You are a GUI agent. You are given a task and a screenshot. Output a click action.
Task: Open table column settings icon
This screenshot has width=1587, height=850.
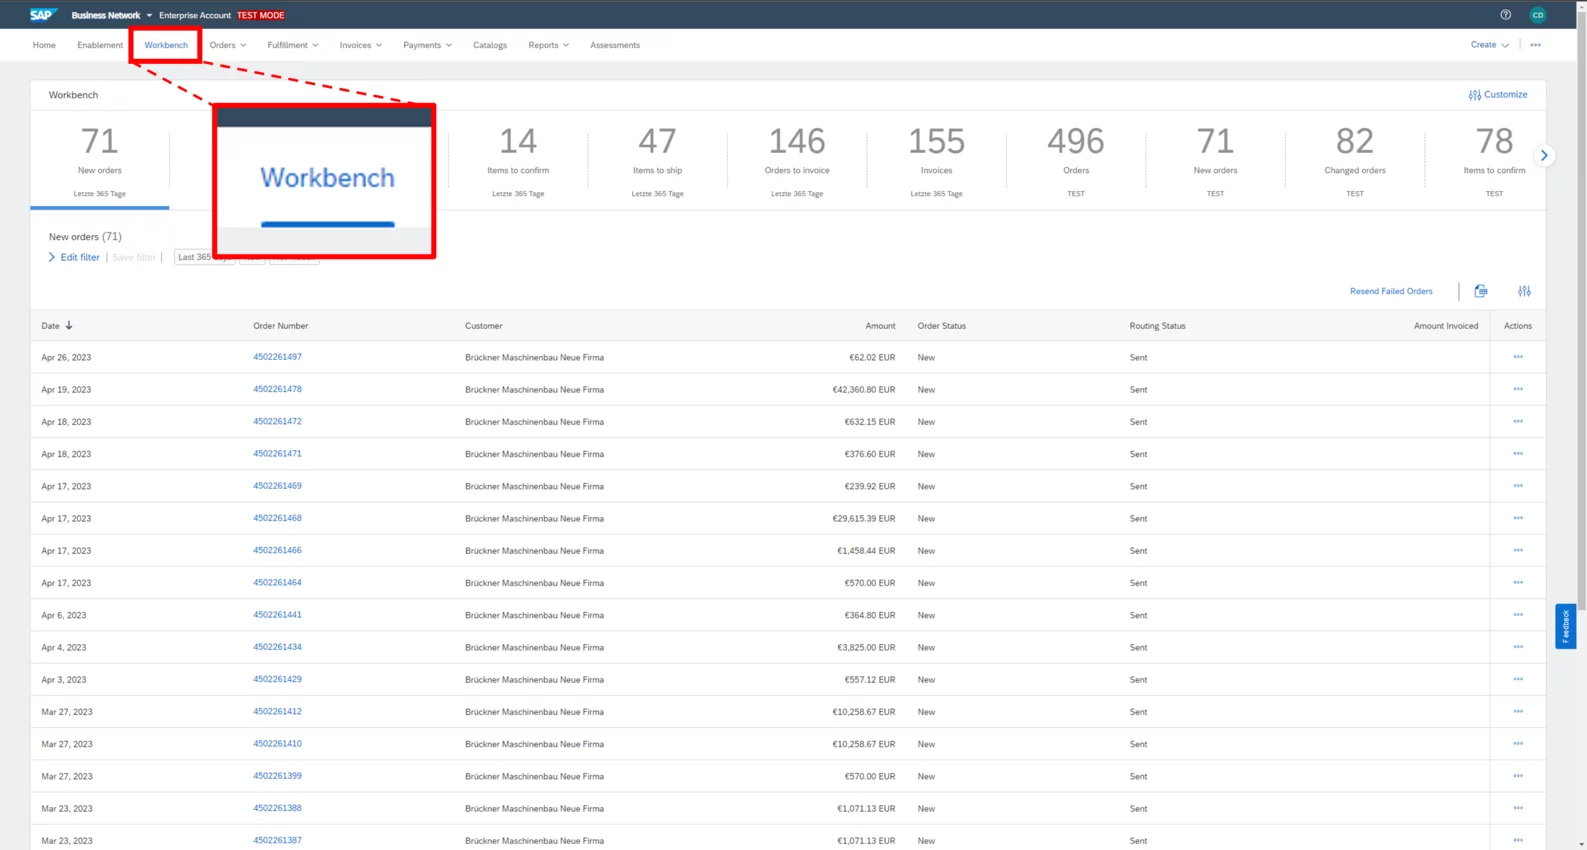click(x=1524, y=291)
